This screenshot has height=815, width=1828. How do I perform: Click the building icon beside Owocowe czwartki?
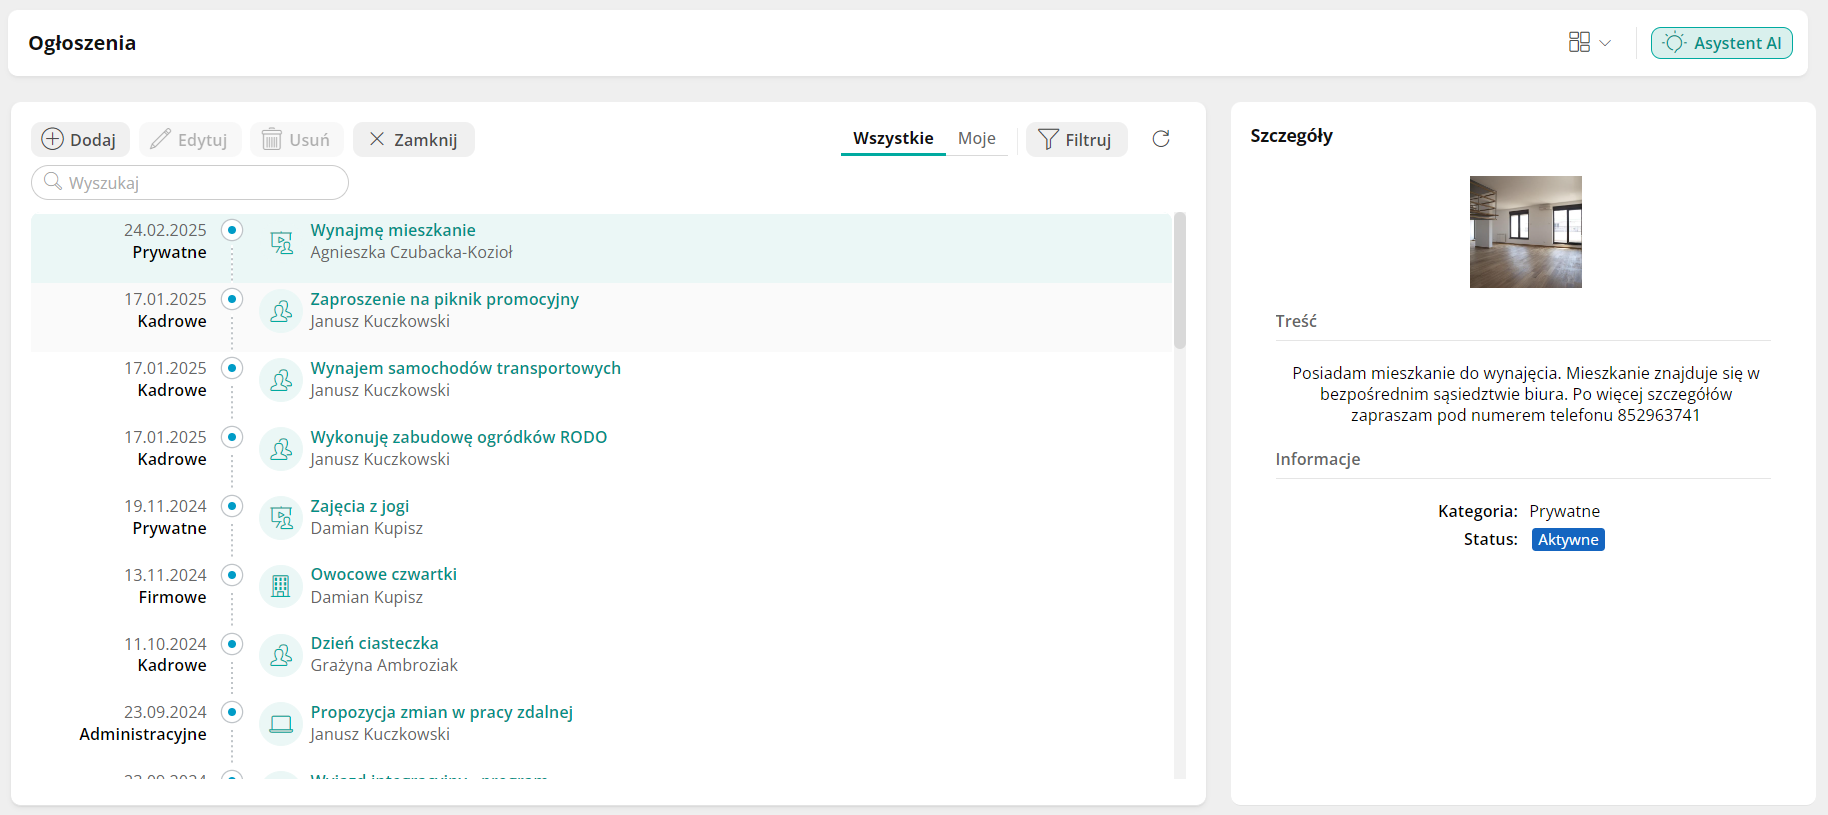pyautogui.click(x=281, y=586)
